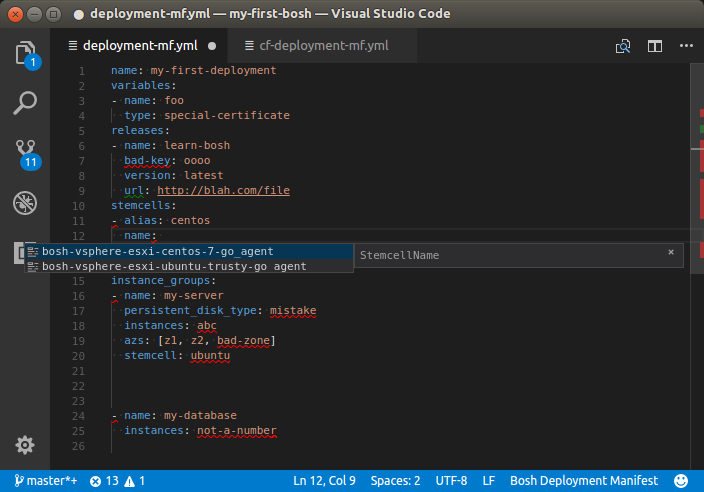Click 'ubuntu' stemcell value on line 20

[210, 355]
